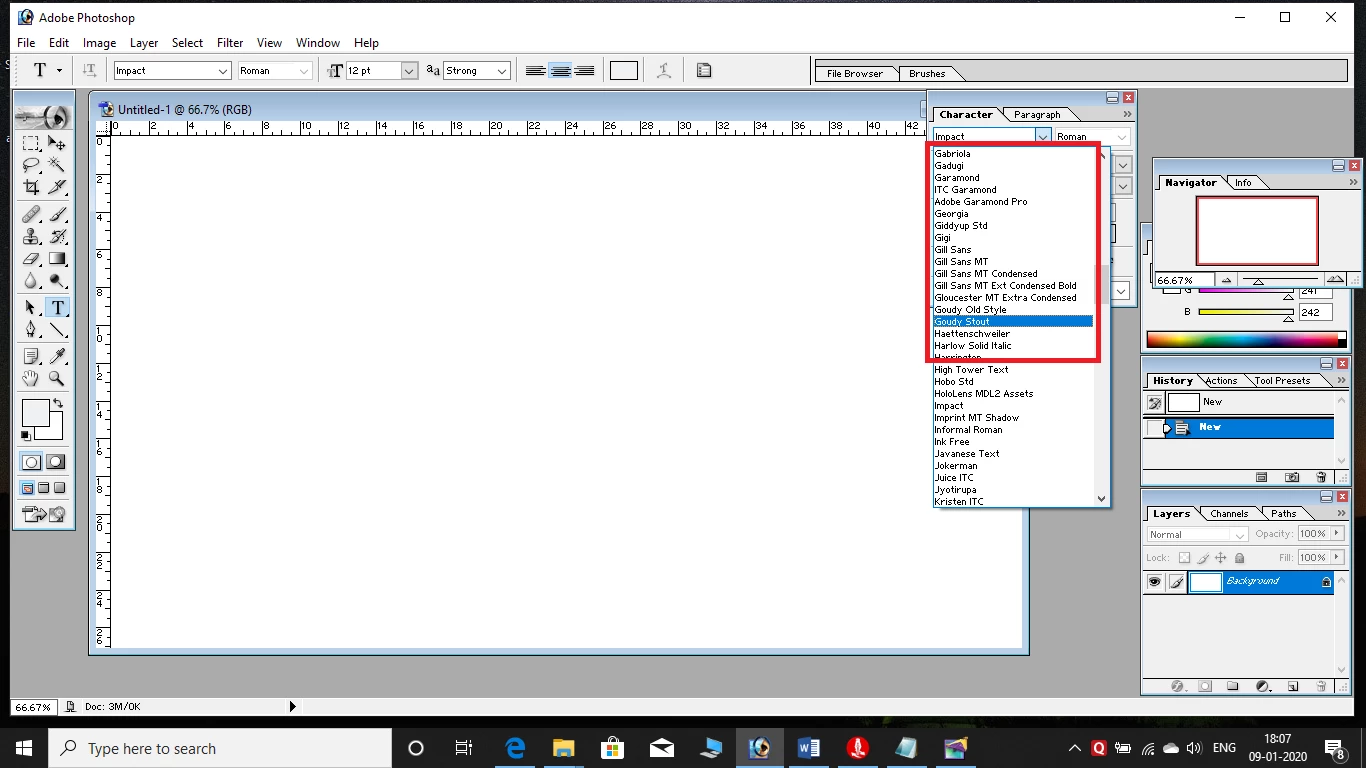The width and height of the screenshot is (1366, 768).
Task: Select the History Brush tool
Action: coord(57,236)
